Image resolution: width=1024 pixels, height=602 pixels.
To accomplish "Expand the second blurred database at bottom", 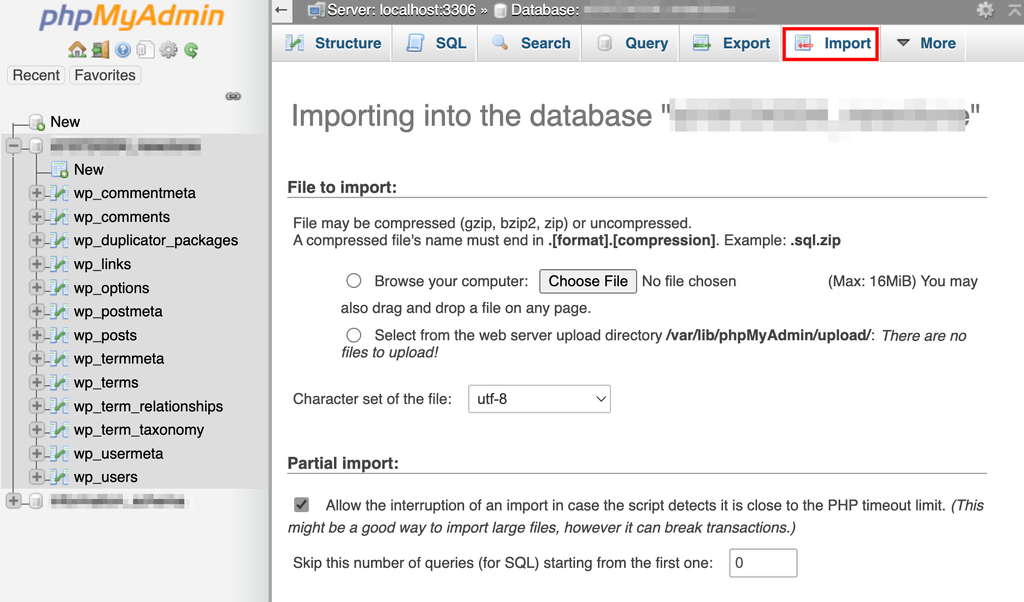I will pyautogui.click(x=14, y=501).
